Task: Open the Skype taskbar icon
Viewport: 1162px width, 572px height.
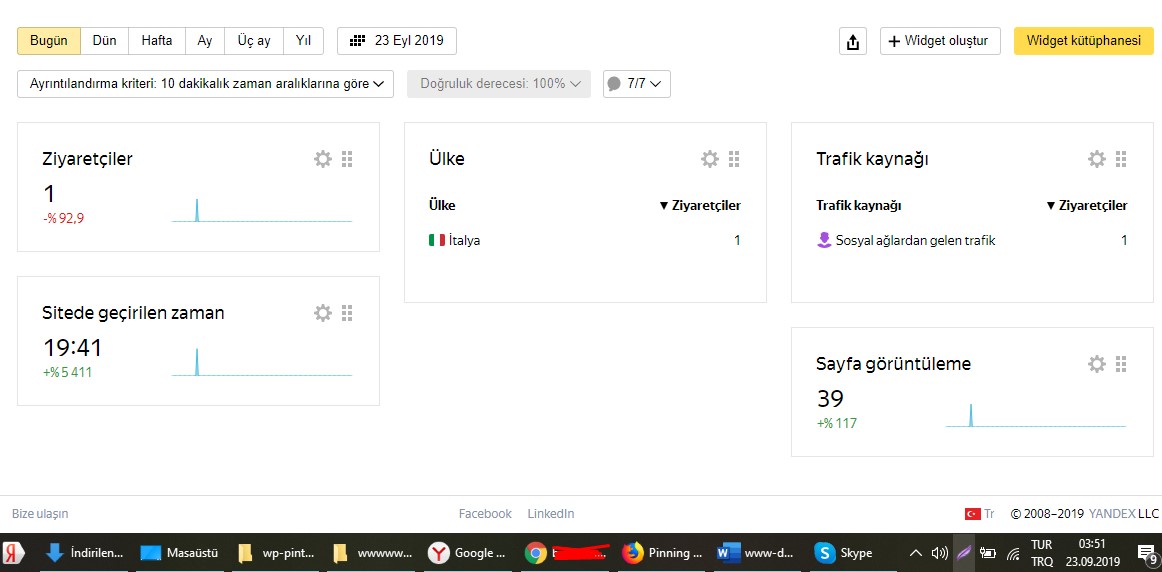Action: (844, 553)
